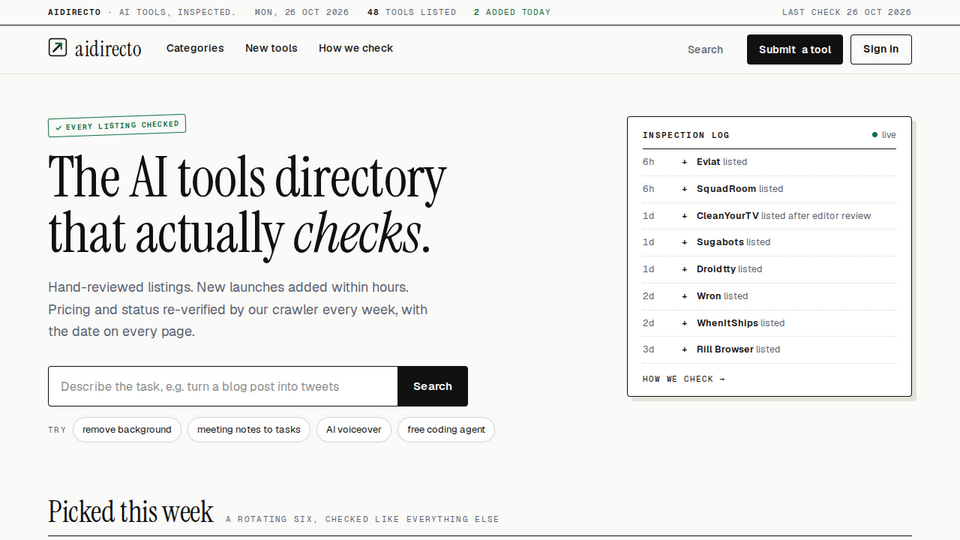Click the plus icon beside WhenItShips
The width and height of the screenshot is (960, 540).
coord(684,323)
